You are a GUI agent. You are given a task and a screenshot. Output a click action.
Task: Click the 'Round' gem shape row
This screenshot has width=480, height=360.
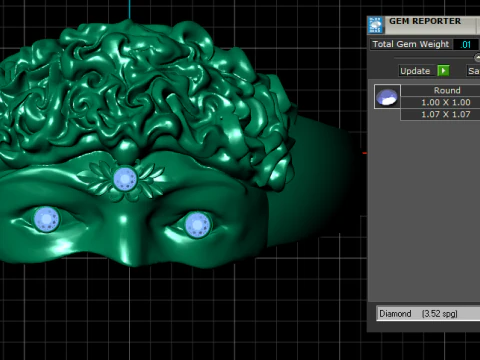coord(440,90)
